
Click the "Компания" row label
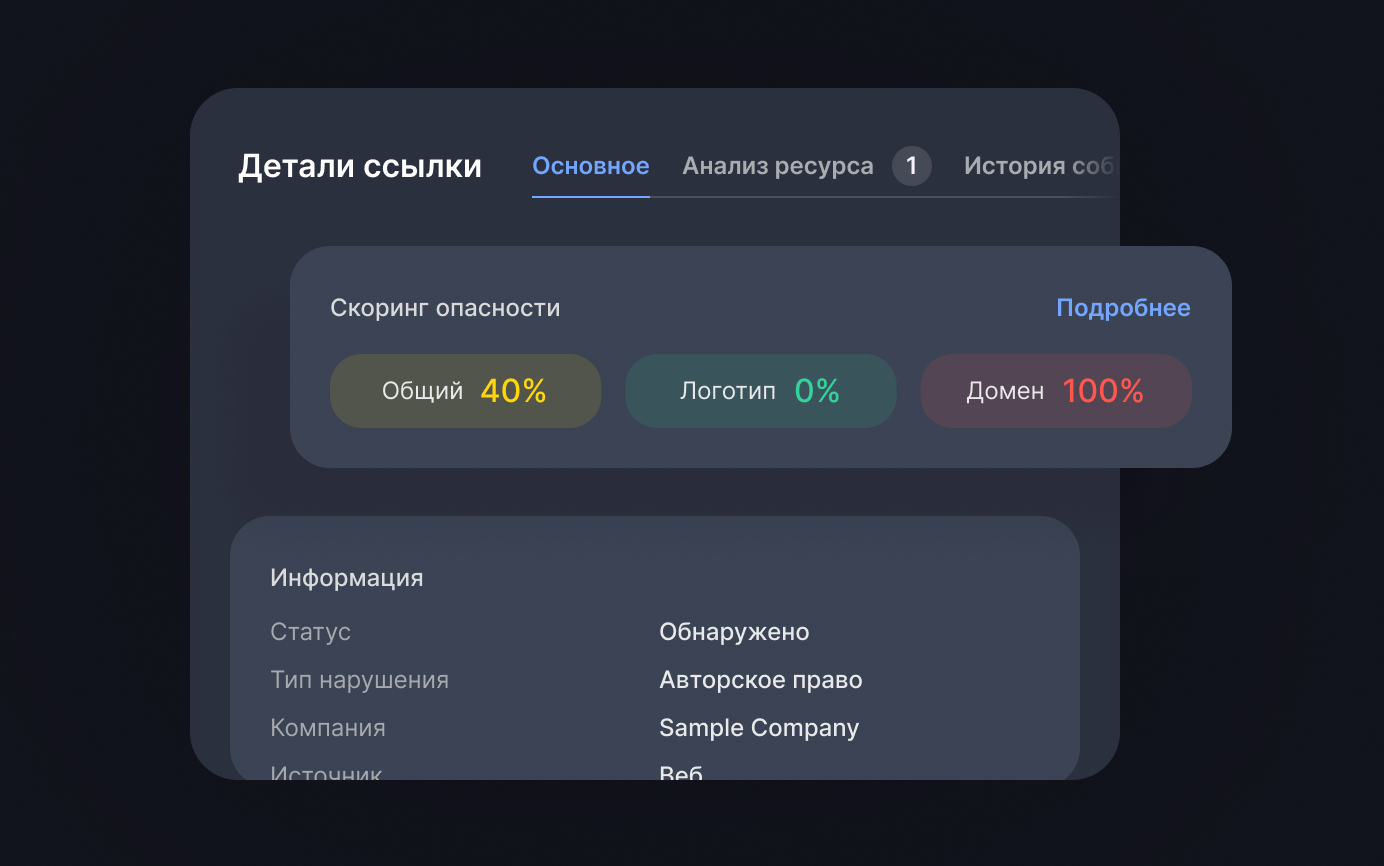(328, 727)
